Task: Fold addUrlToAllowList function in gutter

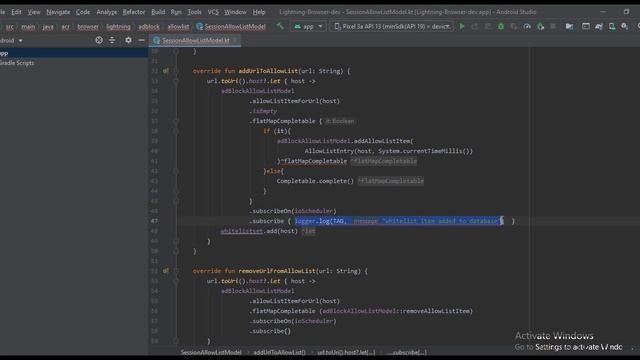Action: click(176, 71)
